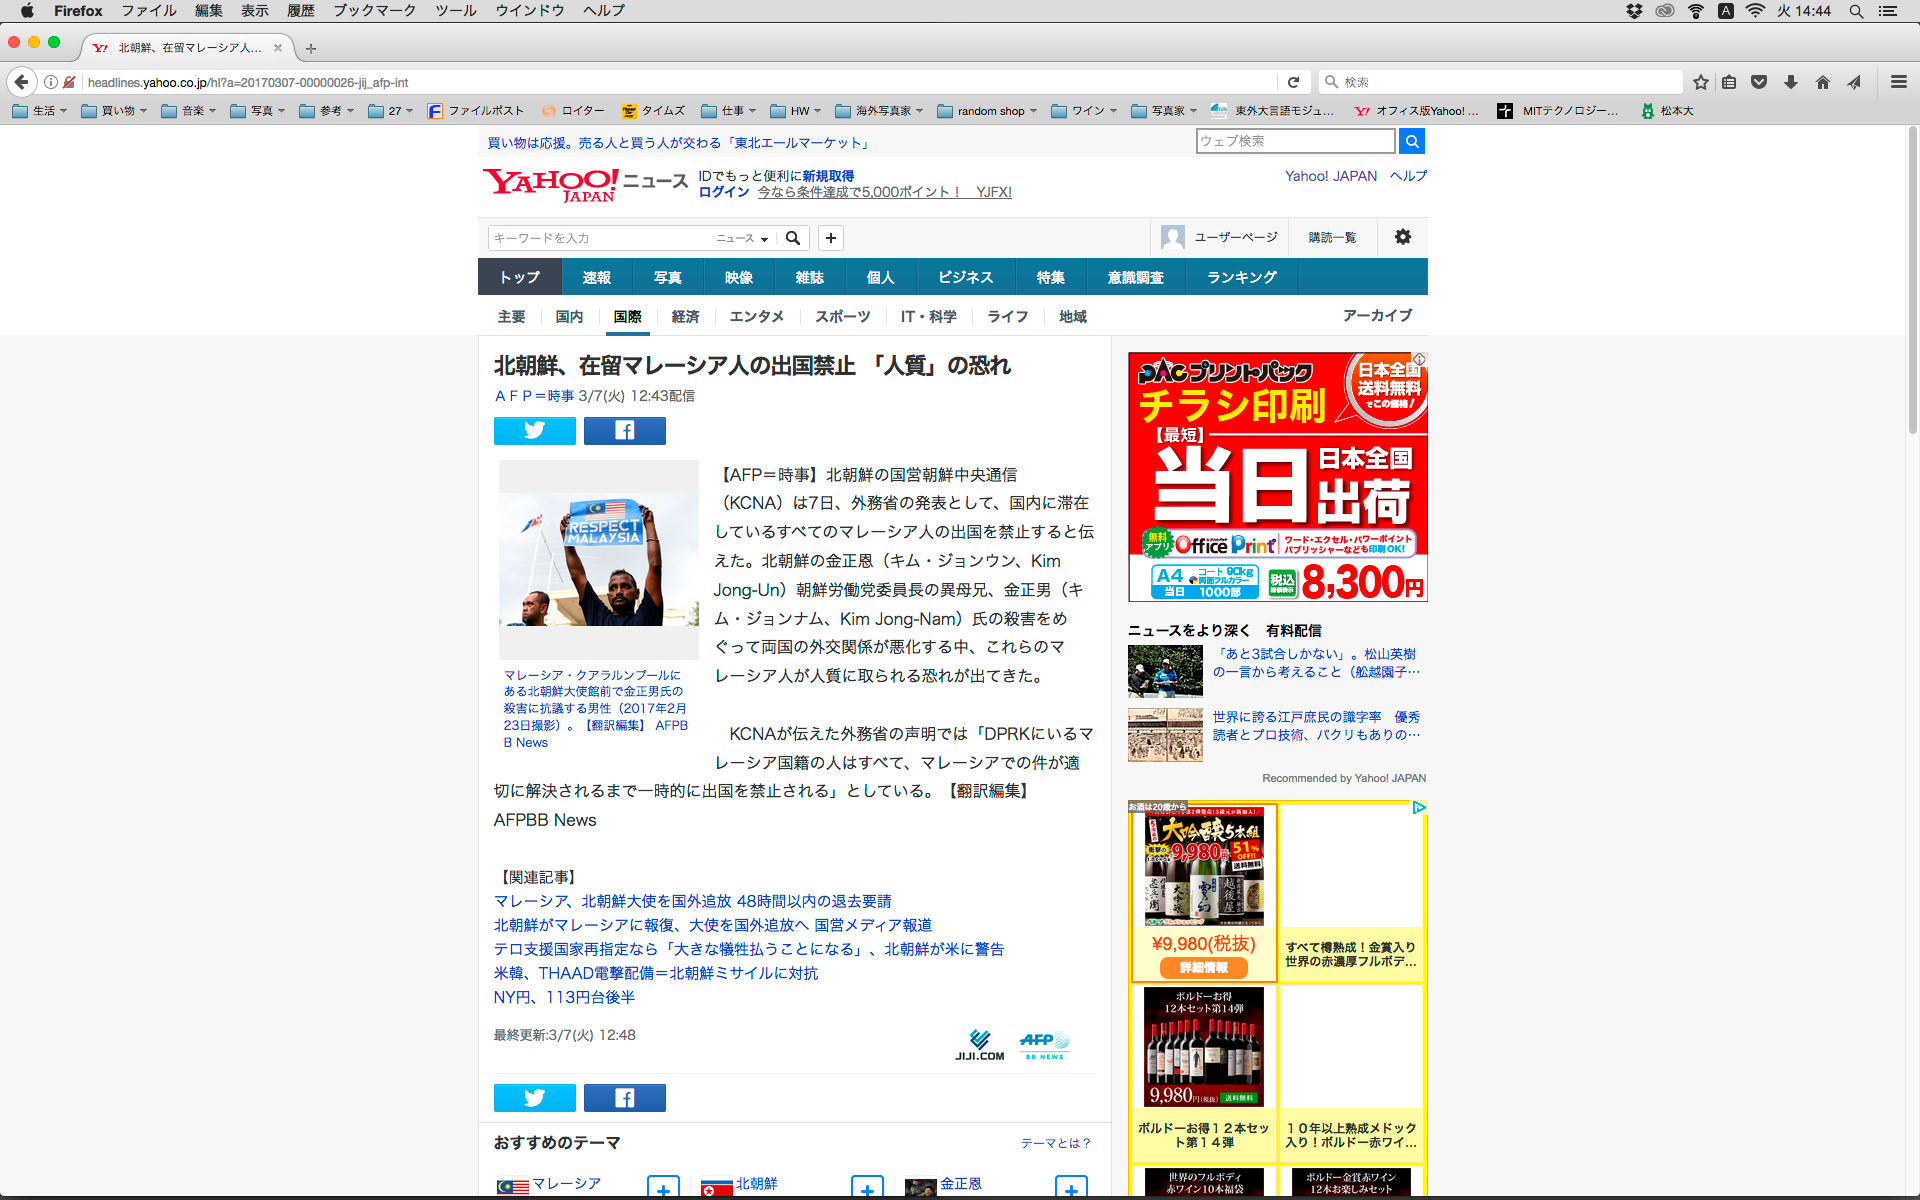Open Yahoo News settings gear
Image resolution: width=1920 pixels, height=1200 pixels.
pos(1402,237)
